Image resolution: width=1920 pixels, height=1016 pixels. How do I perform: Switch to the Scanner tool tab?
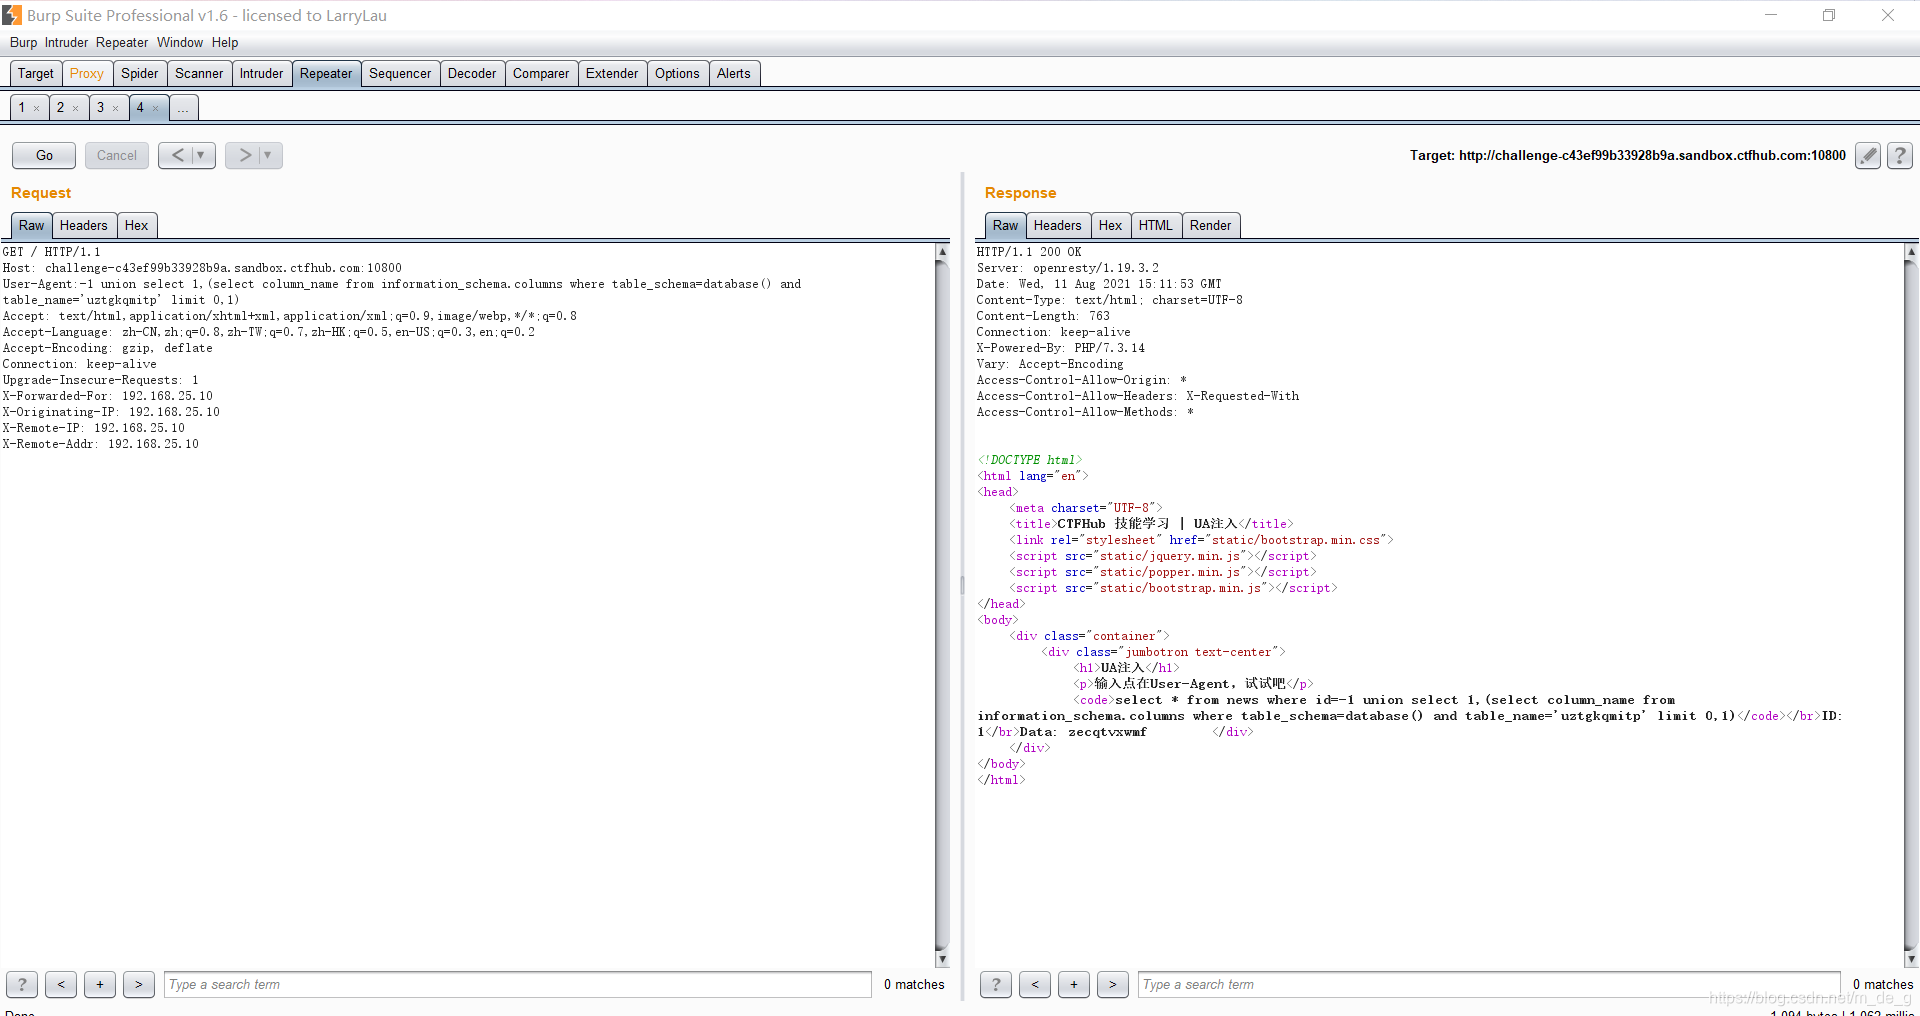(199, 73)
